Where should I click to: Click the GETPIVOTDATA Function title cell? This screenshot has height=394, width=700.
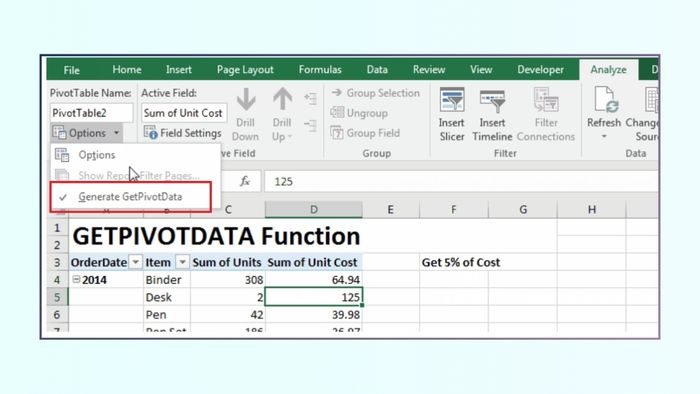[x=216, y=236]
